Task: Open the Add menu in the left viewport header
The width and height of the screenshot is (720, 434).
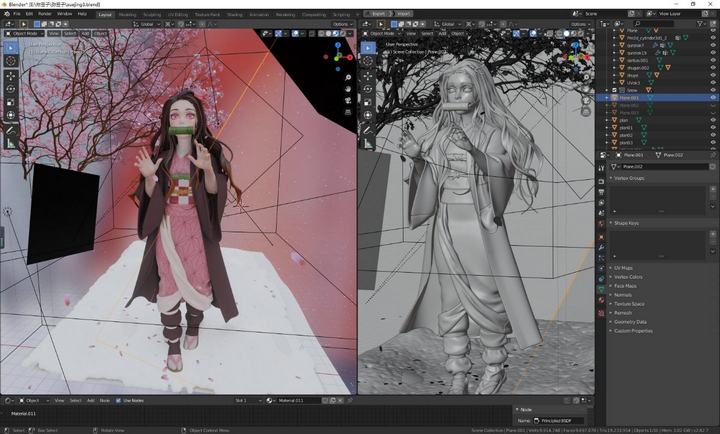Action: [85, 34]
